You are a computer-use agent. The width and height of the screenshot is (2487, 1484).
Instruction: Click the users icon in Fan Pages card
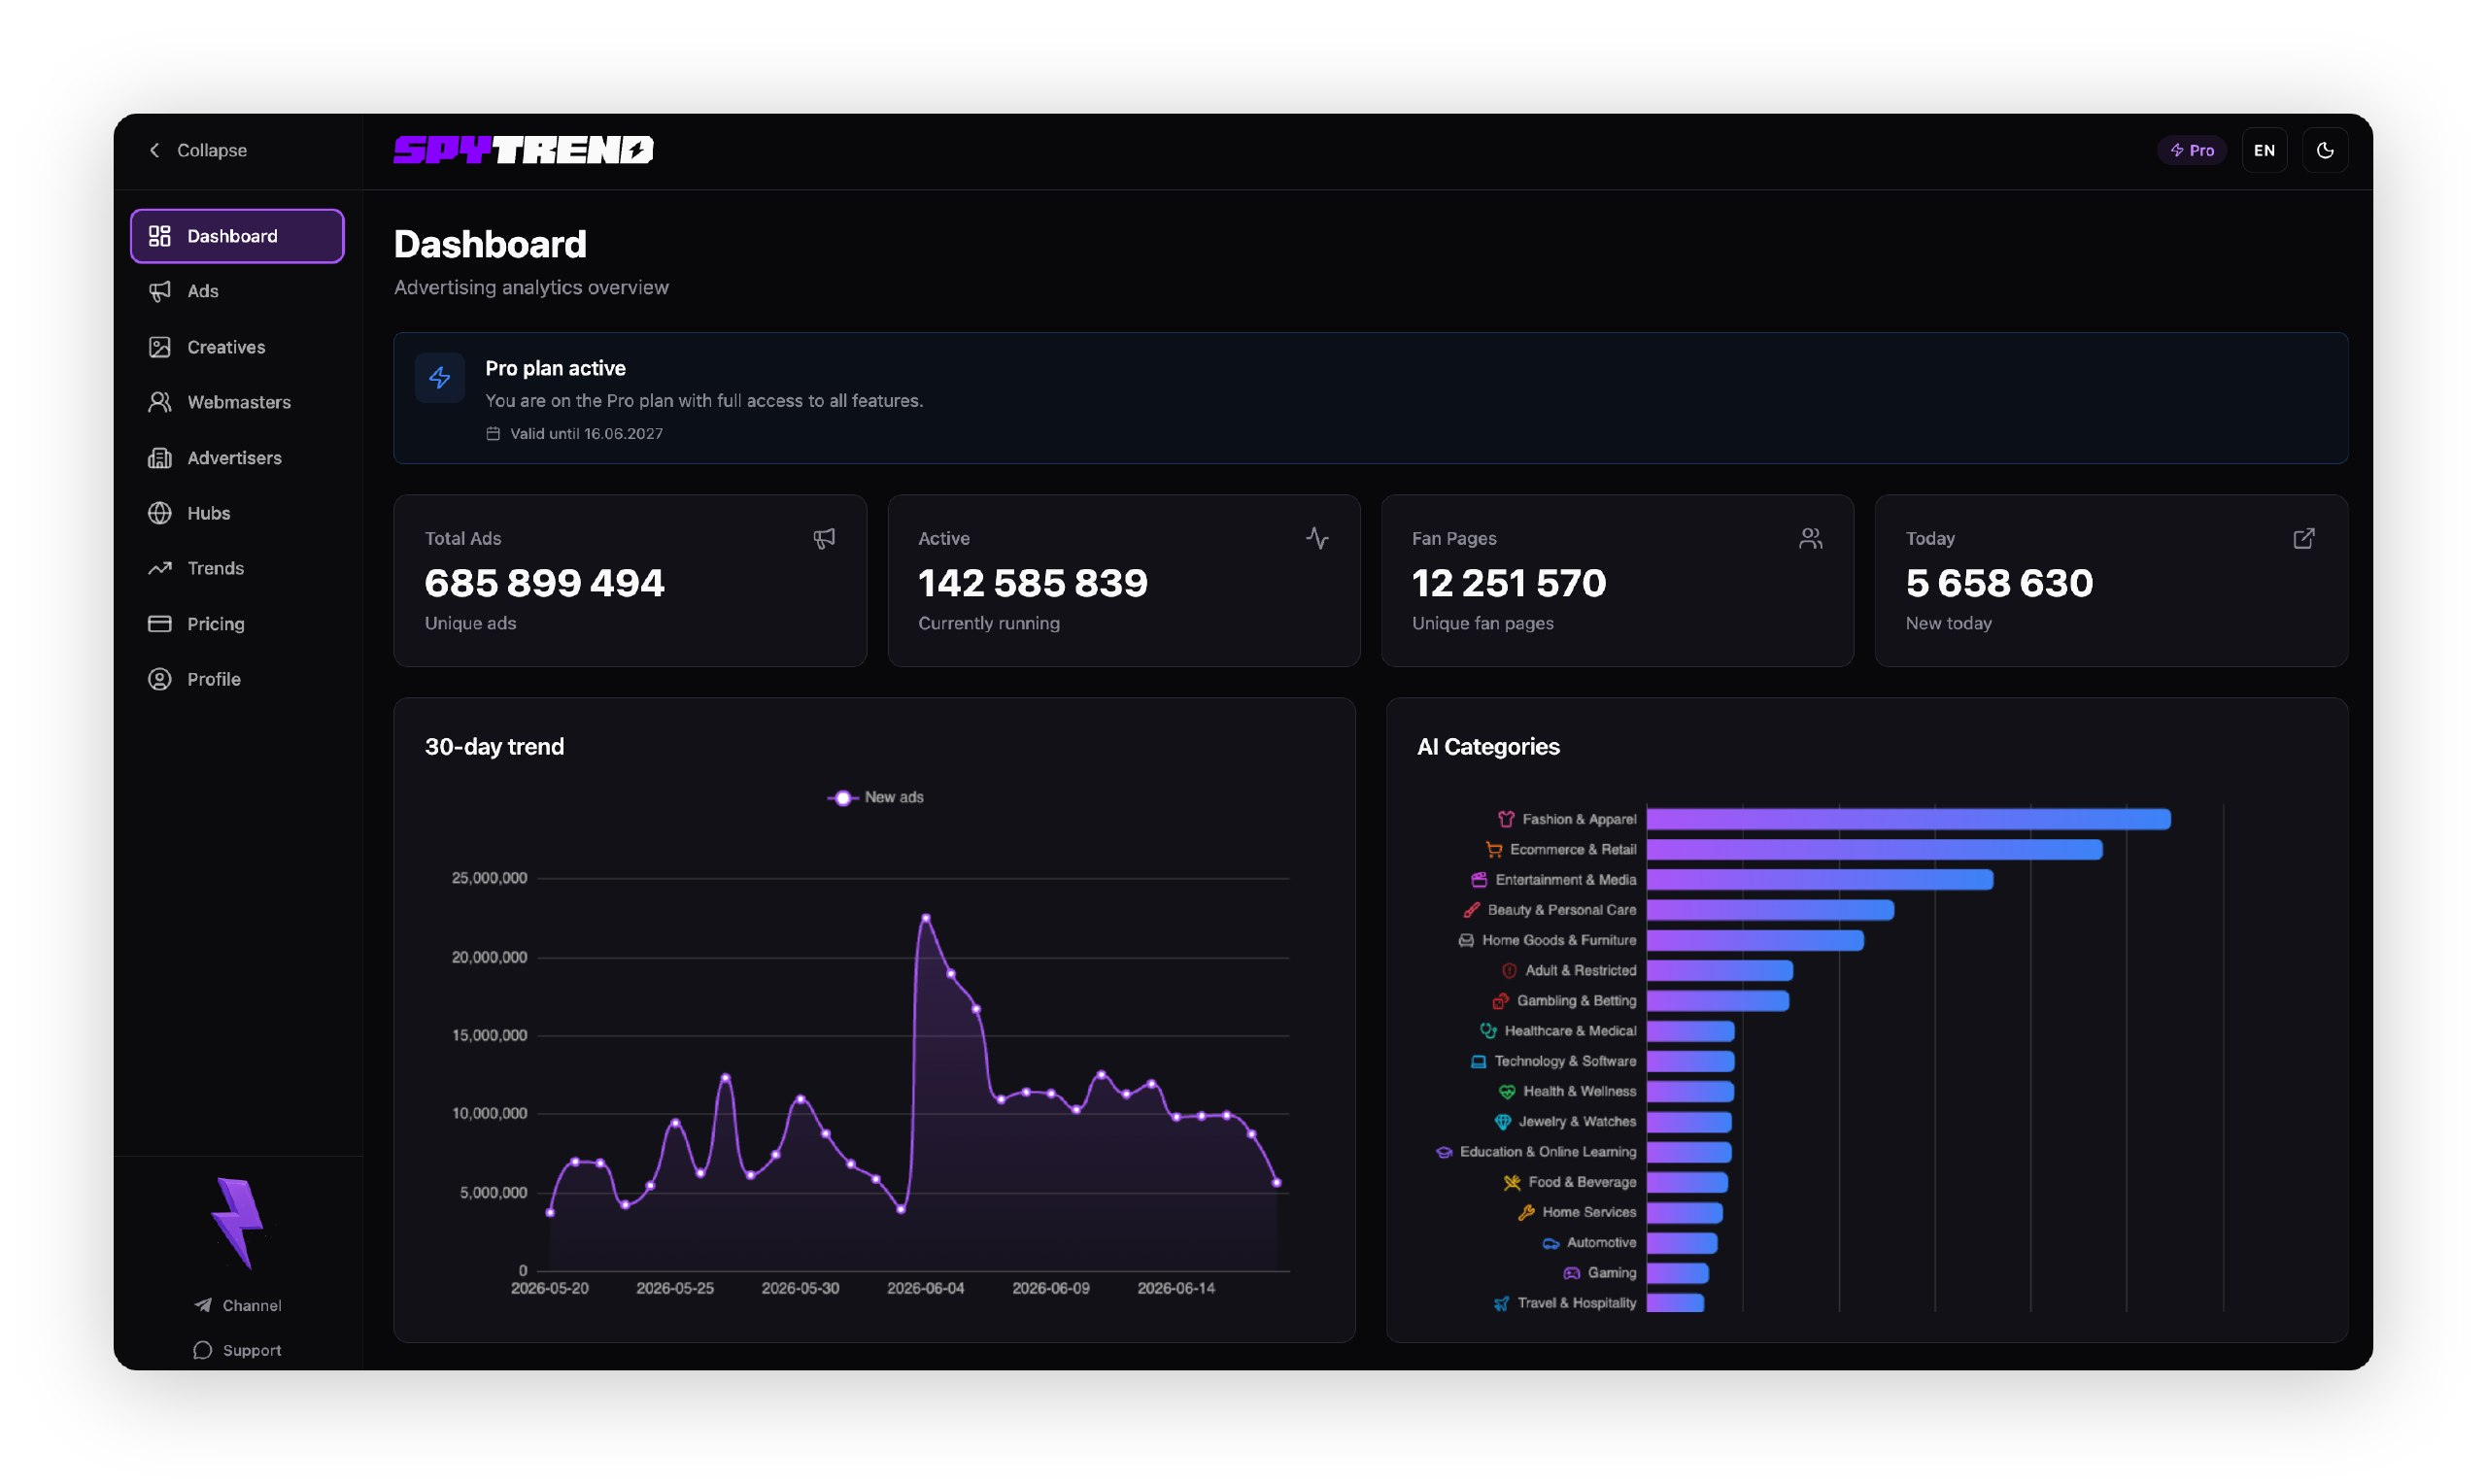pos(1810,539)
